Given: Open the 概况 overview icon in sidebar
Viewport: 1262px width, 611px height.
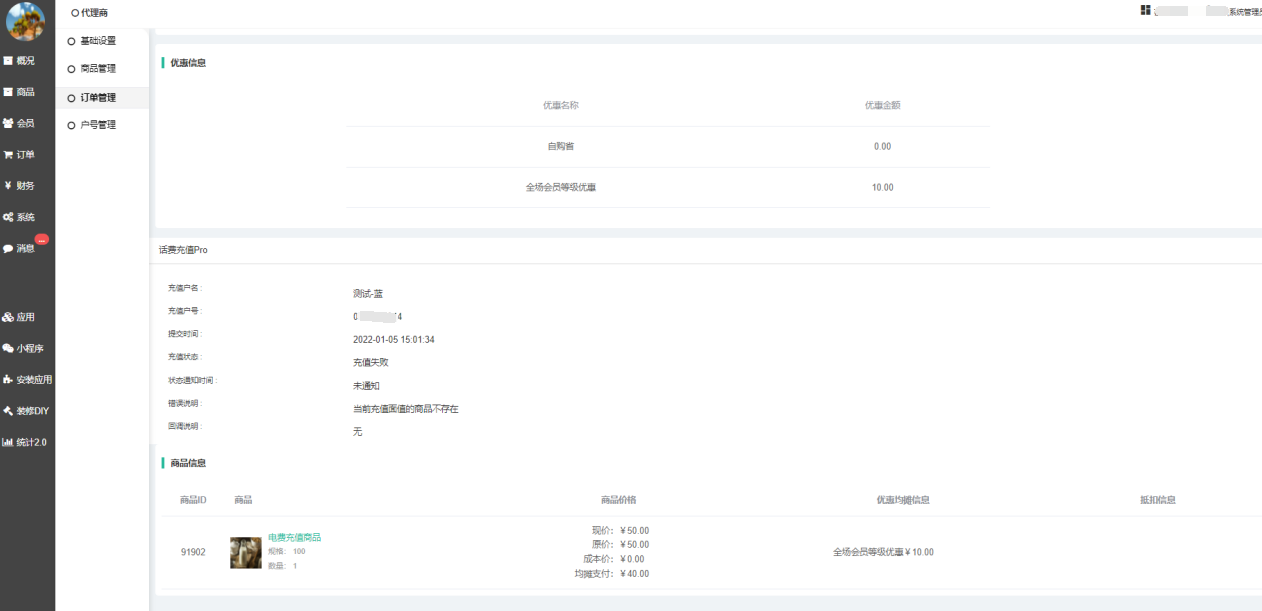Looking at the screenshot, I should click(8, 61).
